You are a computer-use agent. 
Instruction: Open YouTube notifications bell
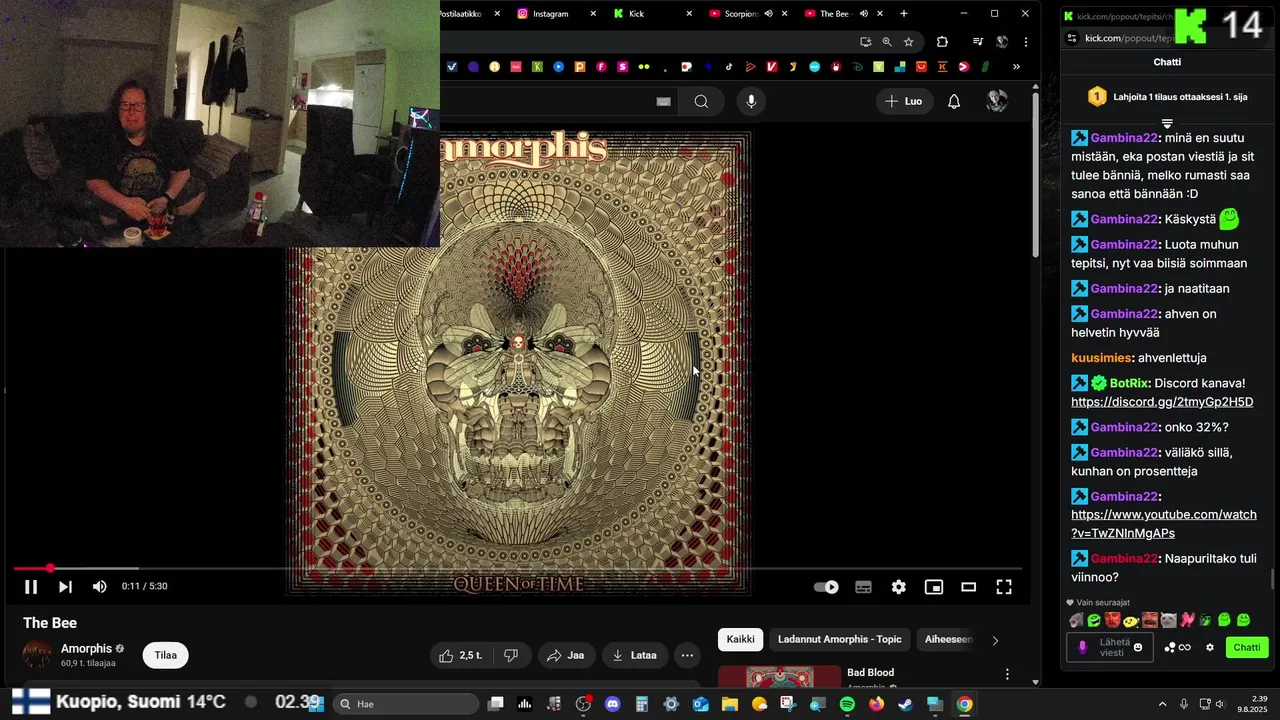[954, 101]
